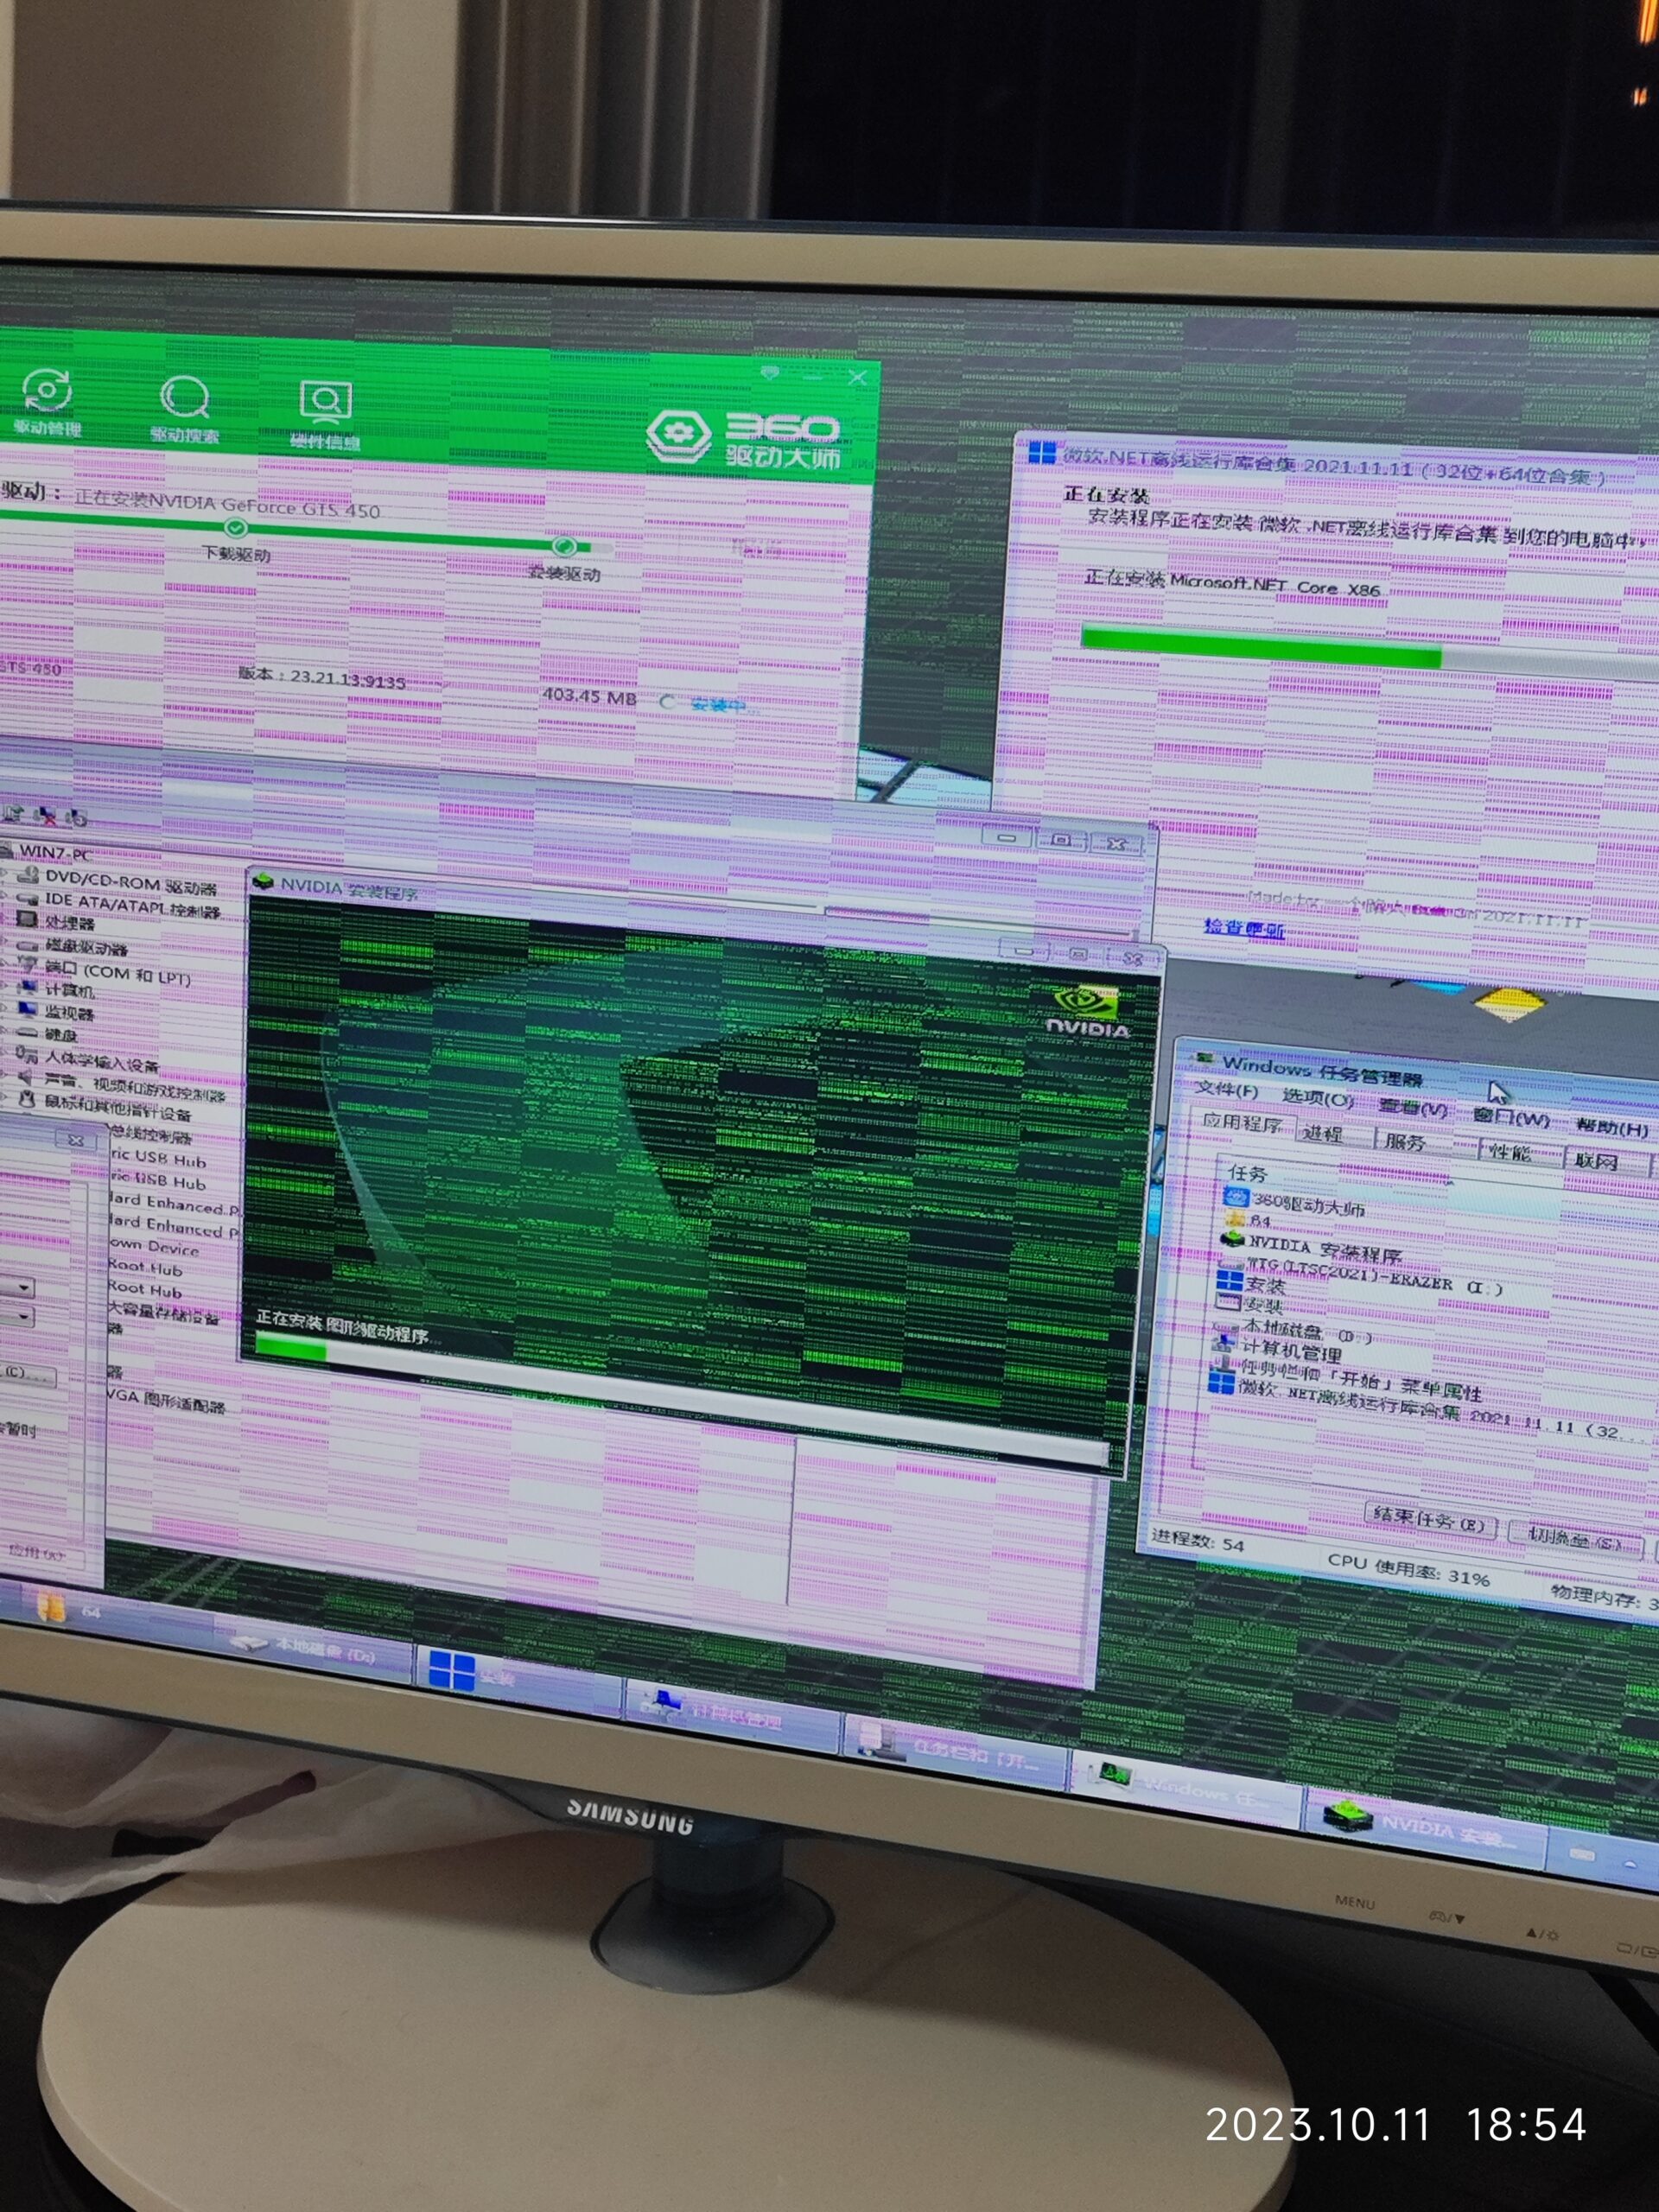Viewport: 1659px width, 2212px height.
Task: Click the 检查更新 link
Action: click(1243, 927)
